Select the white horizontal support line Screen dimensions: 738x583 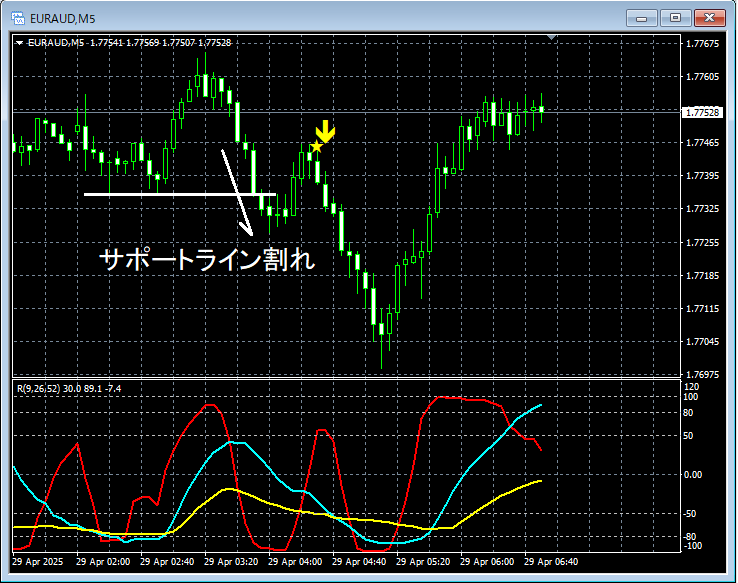point(180,194)
